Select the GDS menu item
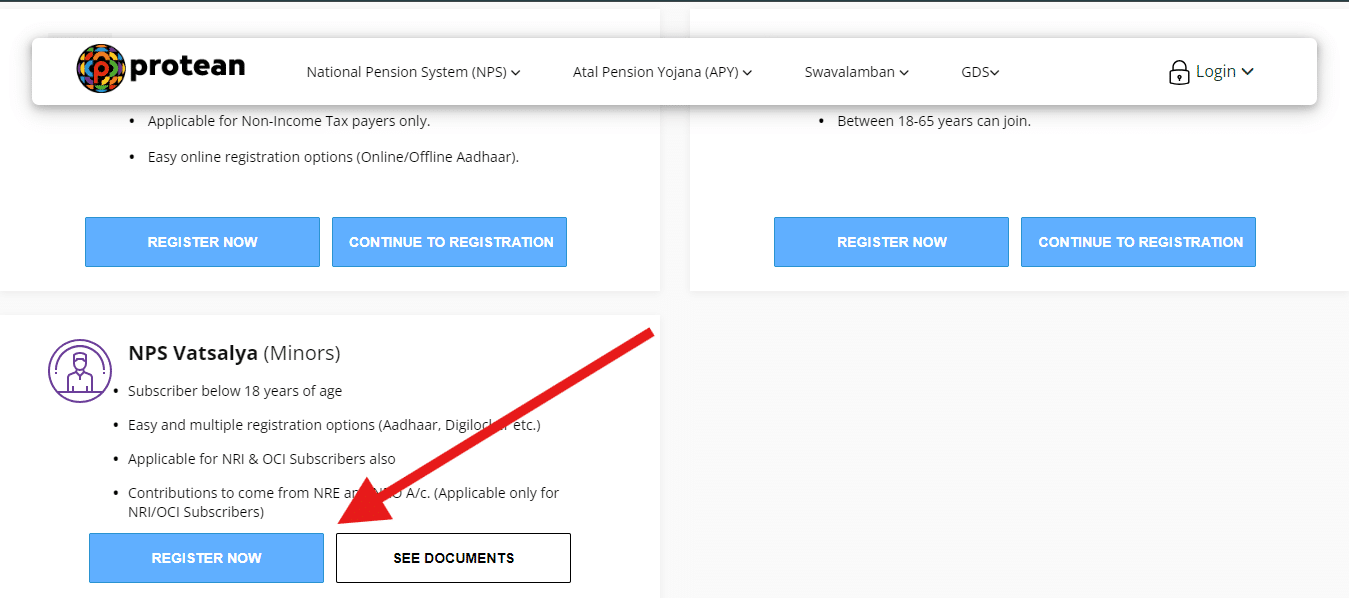 973,72
